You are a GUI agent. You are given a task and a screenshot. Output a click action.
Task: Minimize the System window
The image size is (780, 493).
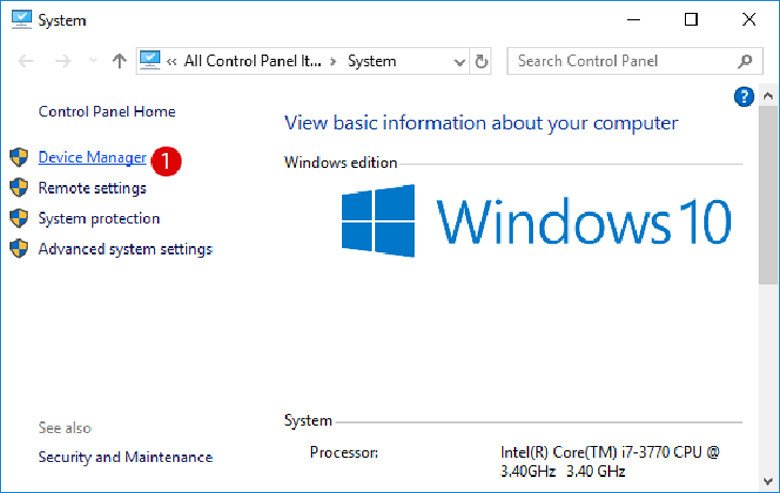[634, 20]
